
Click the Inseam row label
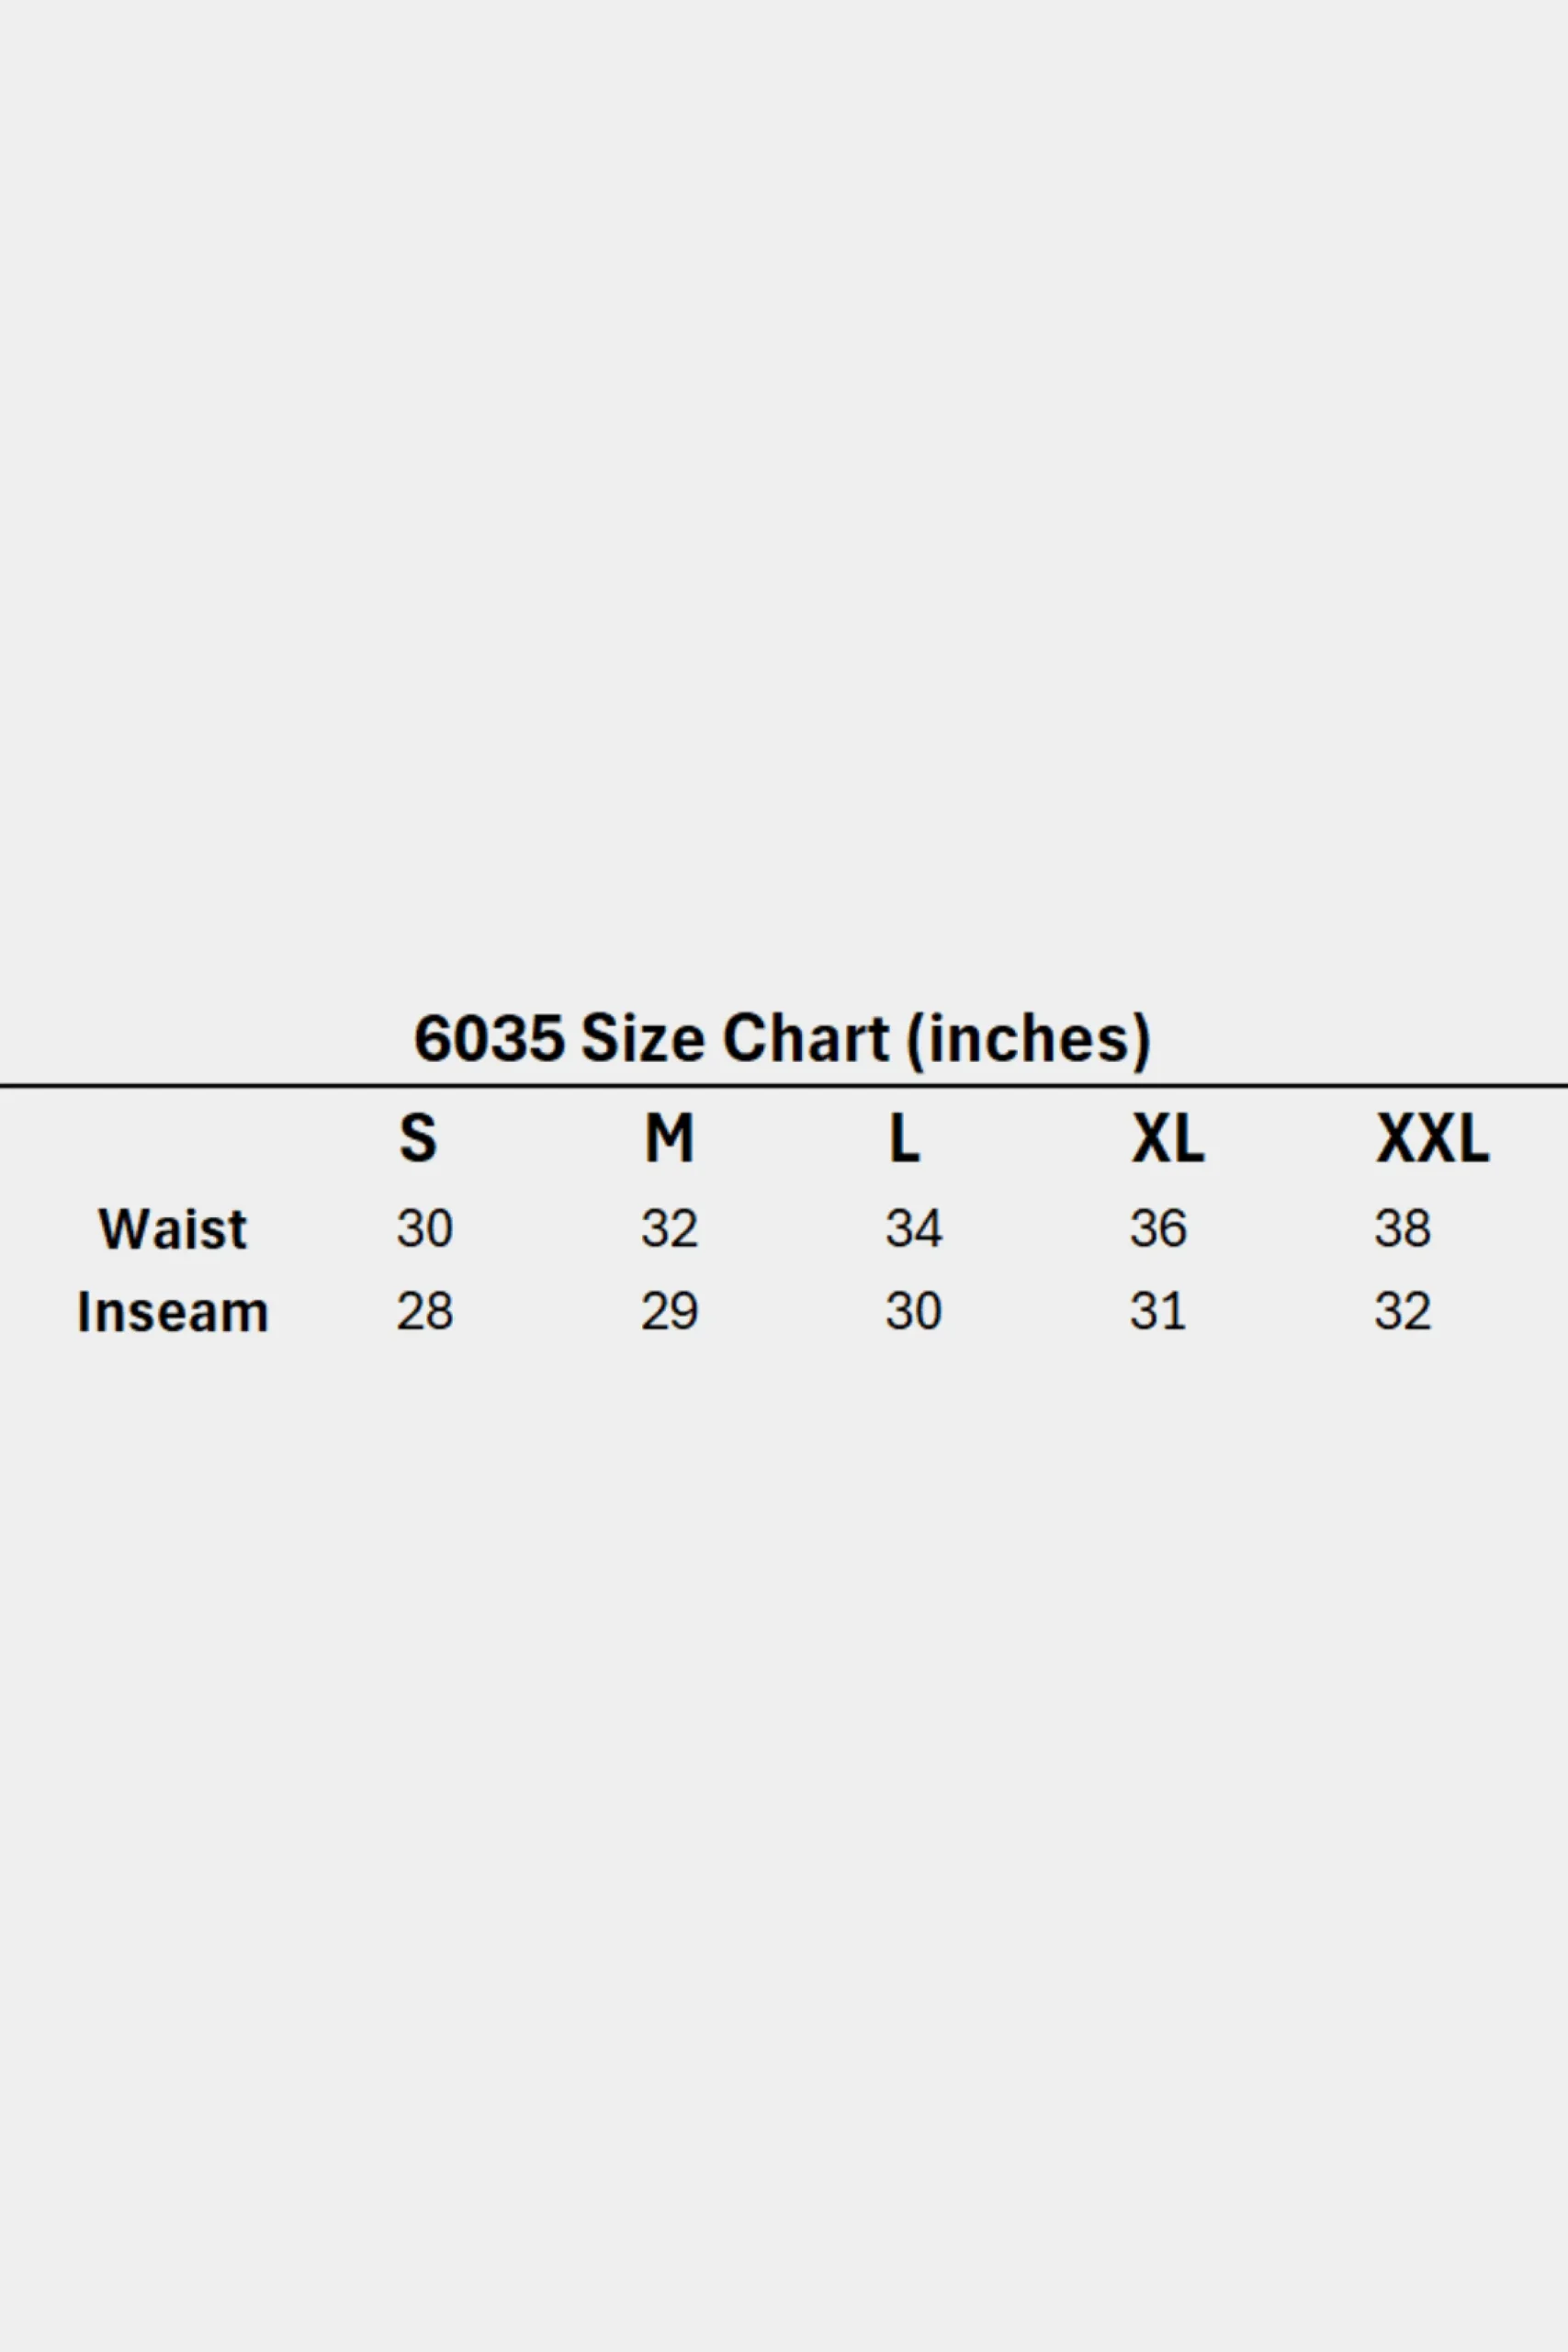tap(173, 1311)
